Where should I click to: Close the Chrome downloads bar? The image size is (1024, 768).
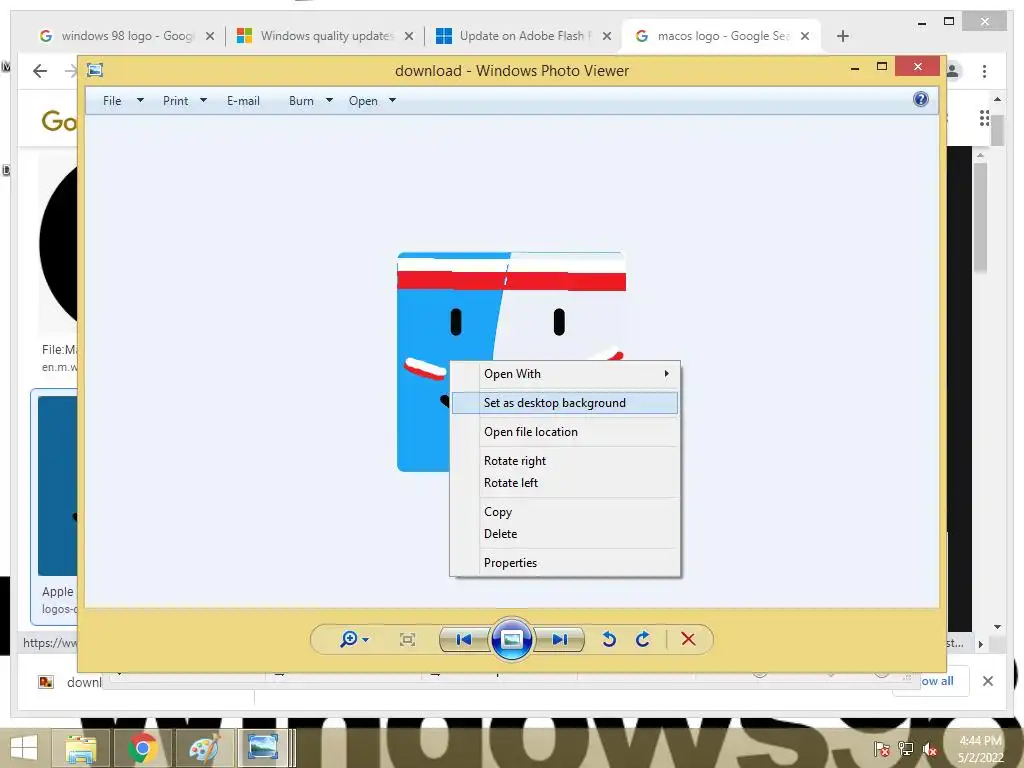click(x=988, y=681)
